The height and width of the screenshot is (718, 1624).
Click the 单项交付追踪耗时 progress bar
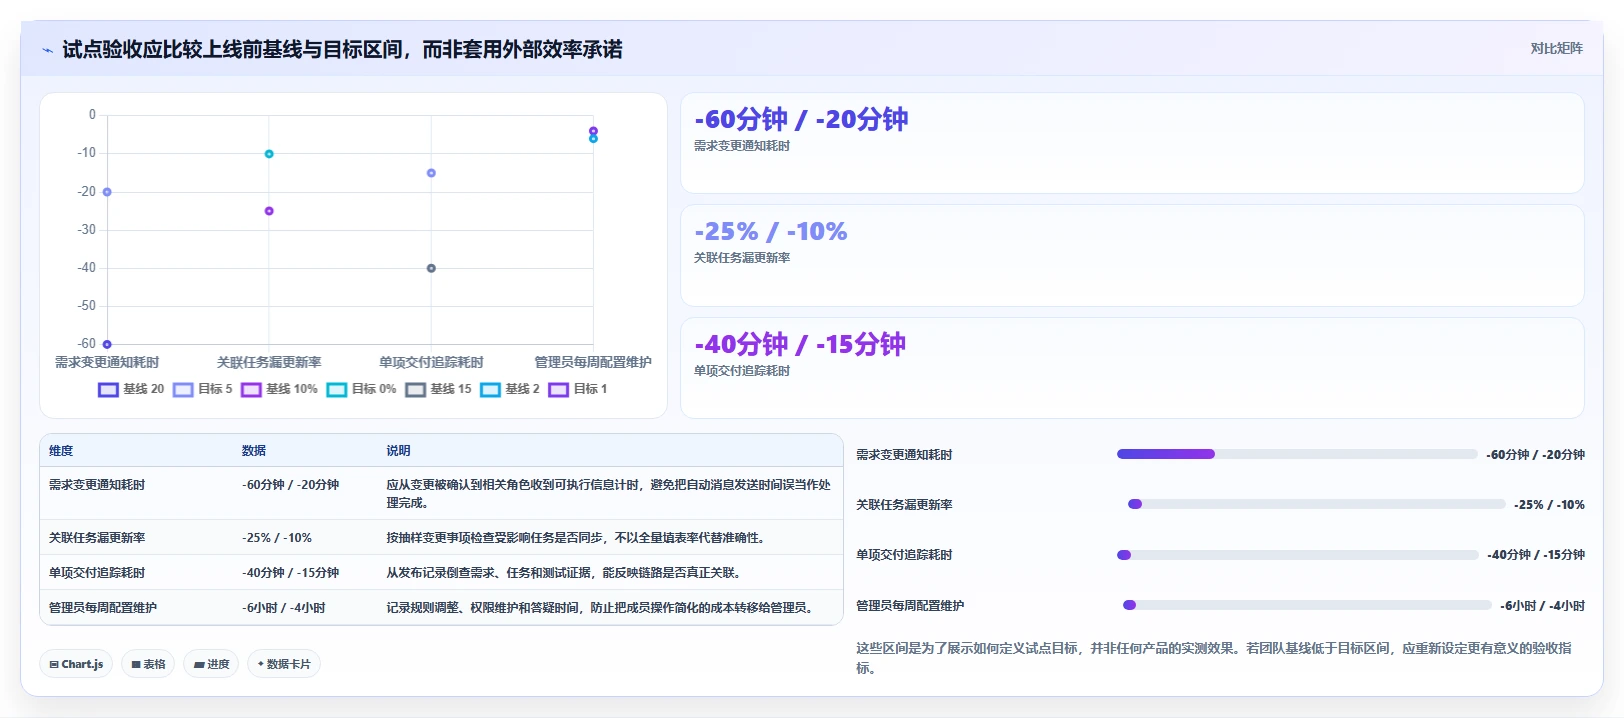[x=1297, y=555]
